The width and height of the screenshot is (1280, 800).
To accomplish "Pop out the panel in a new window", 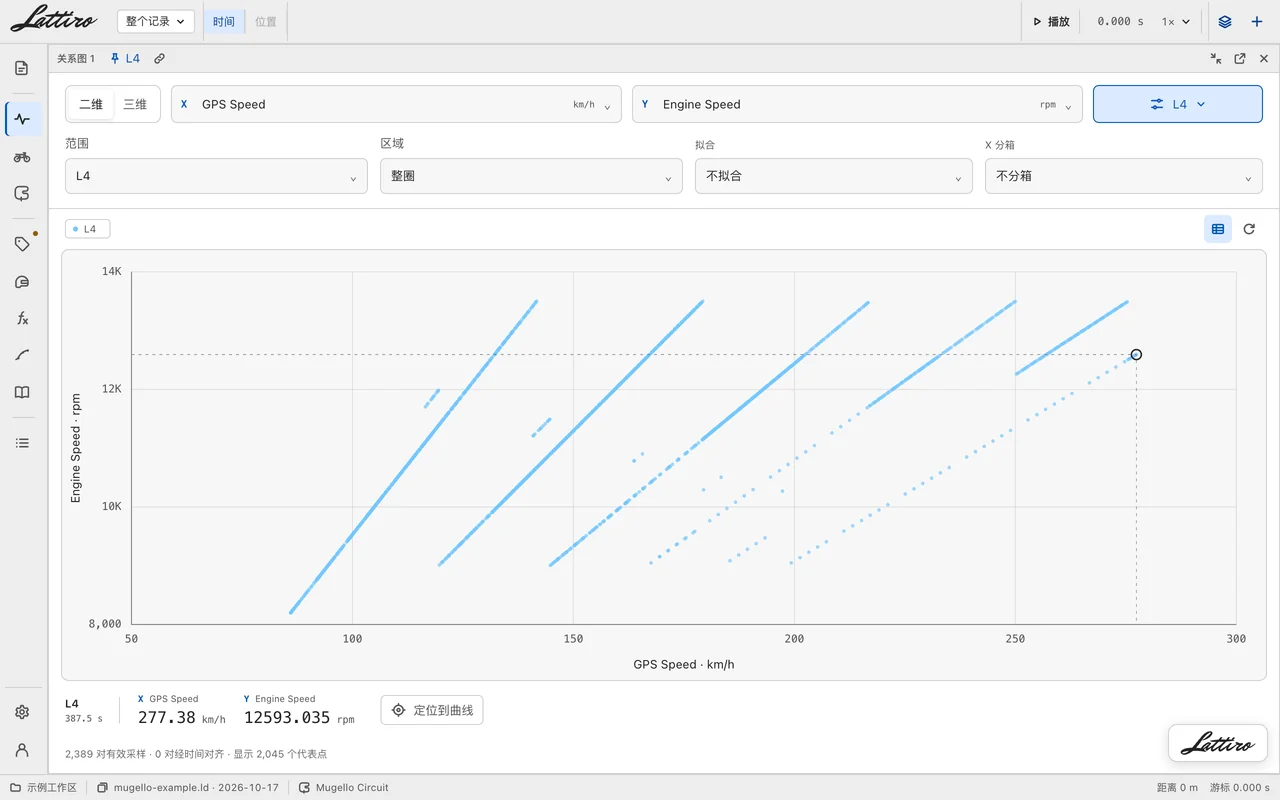I will 1240,59.
